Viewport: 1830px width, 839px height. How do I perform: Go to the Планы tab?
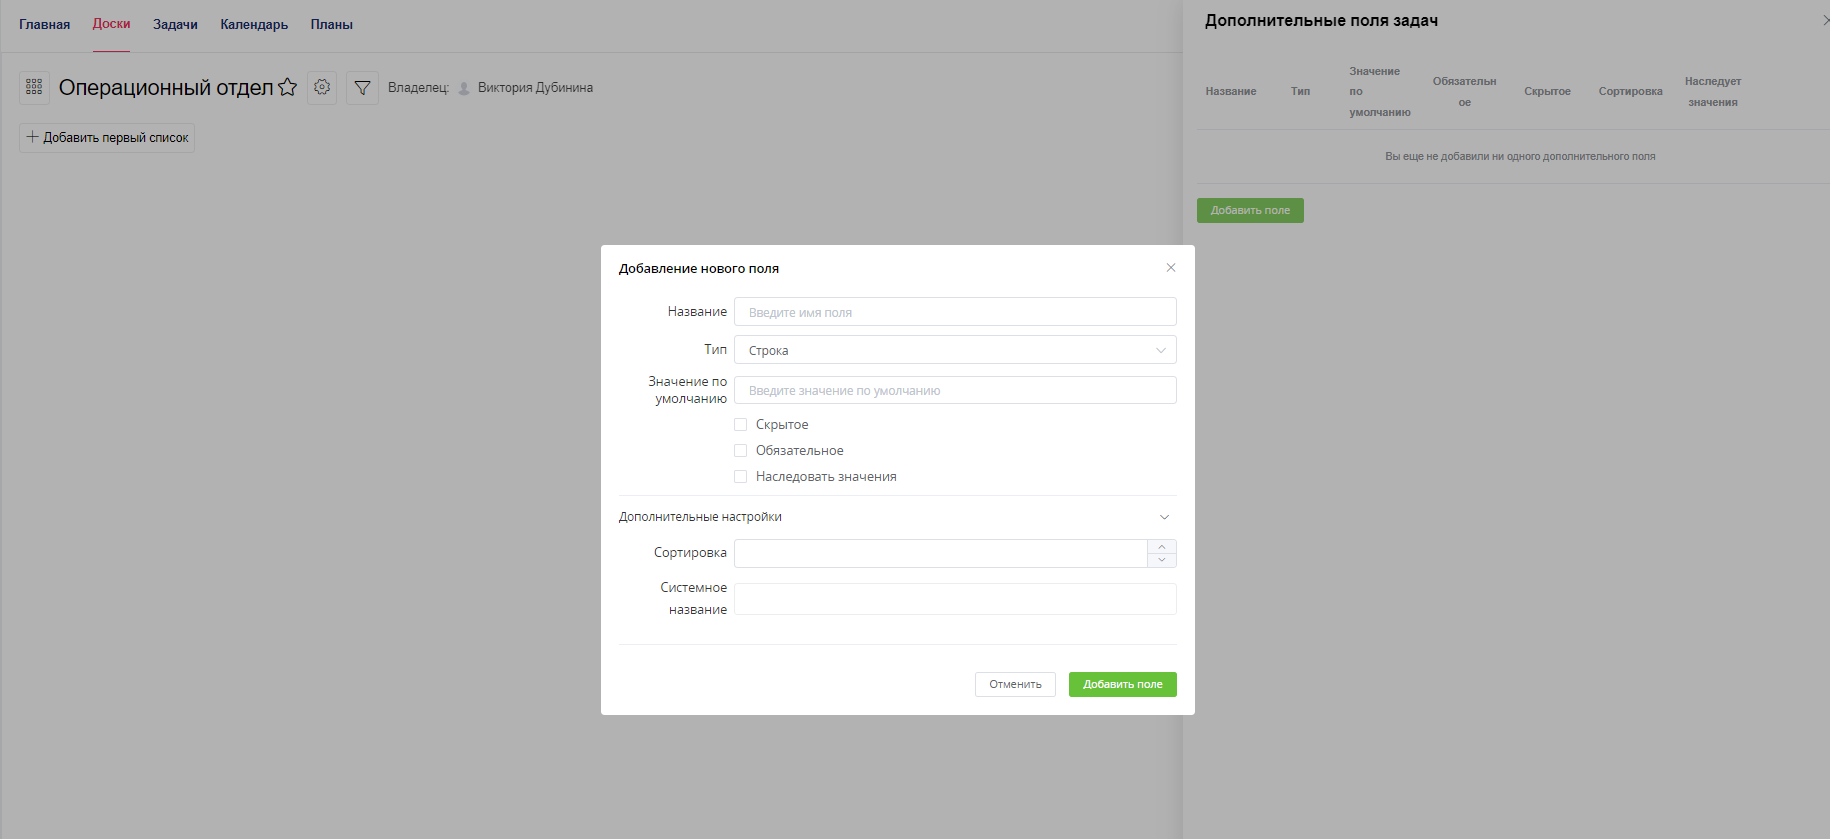pos(331,24)
